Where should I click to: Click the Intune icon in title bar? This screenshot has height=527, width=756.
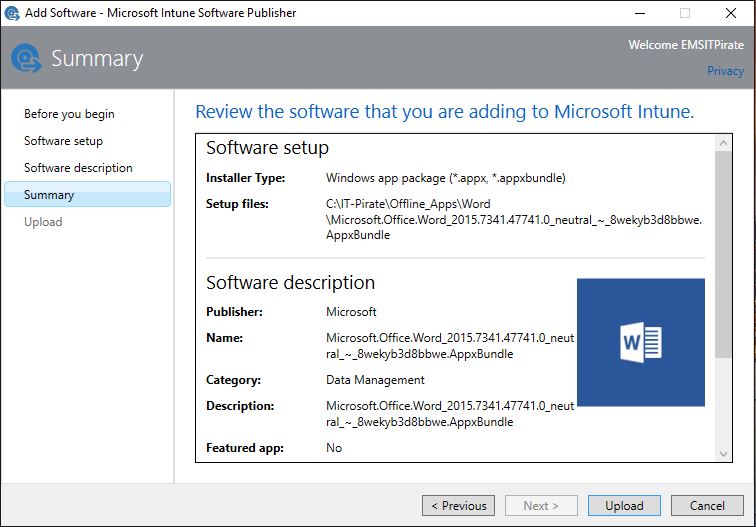click(12, 13)
